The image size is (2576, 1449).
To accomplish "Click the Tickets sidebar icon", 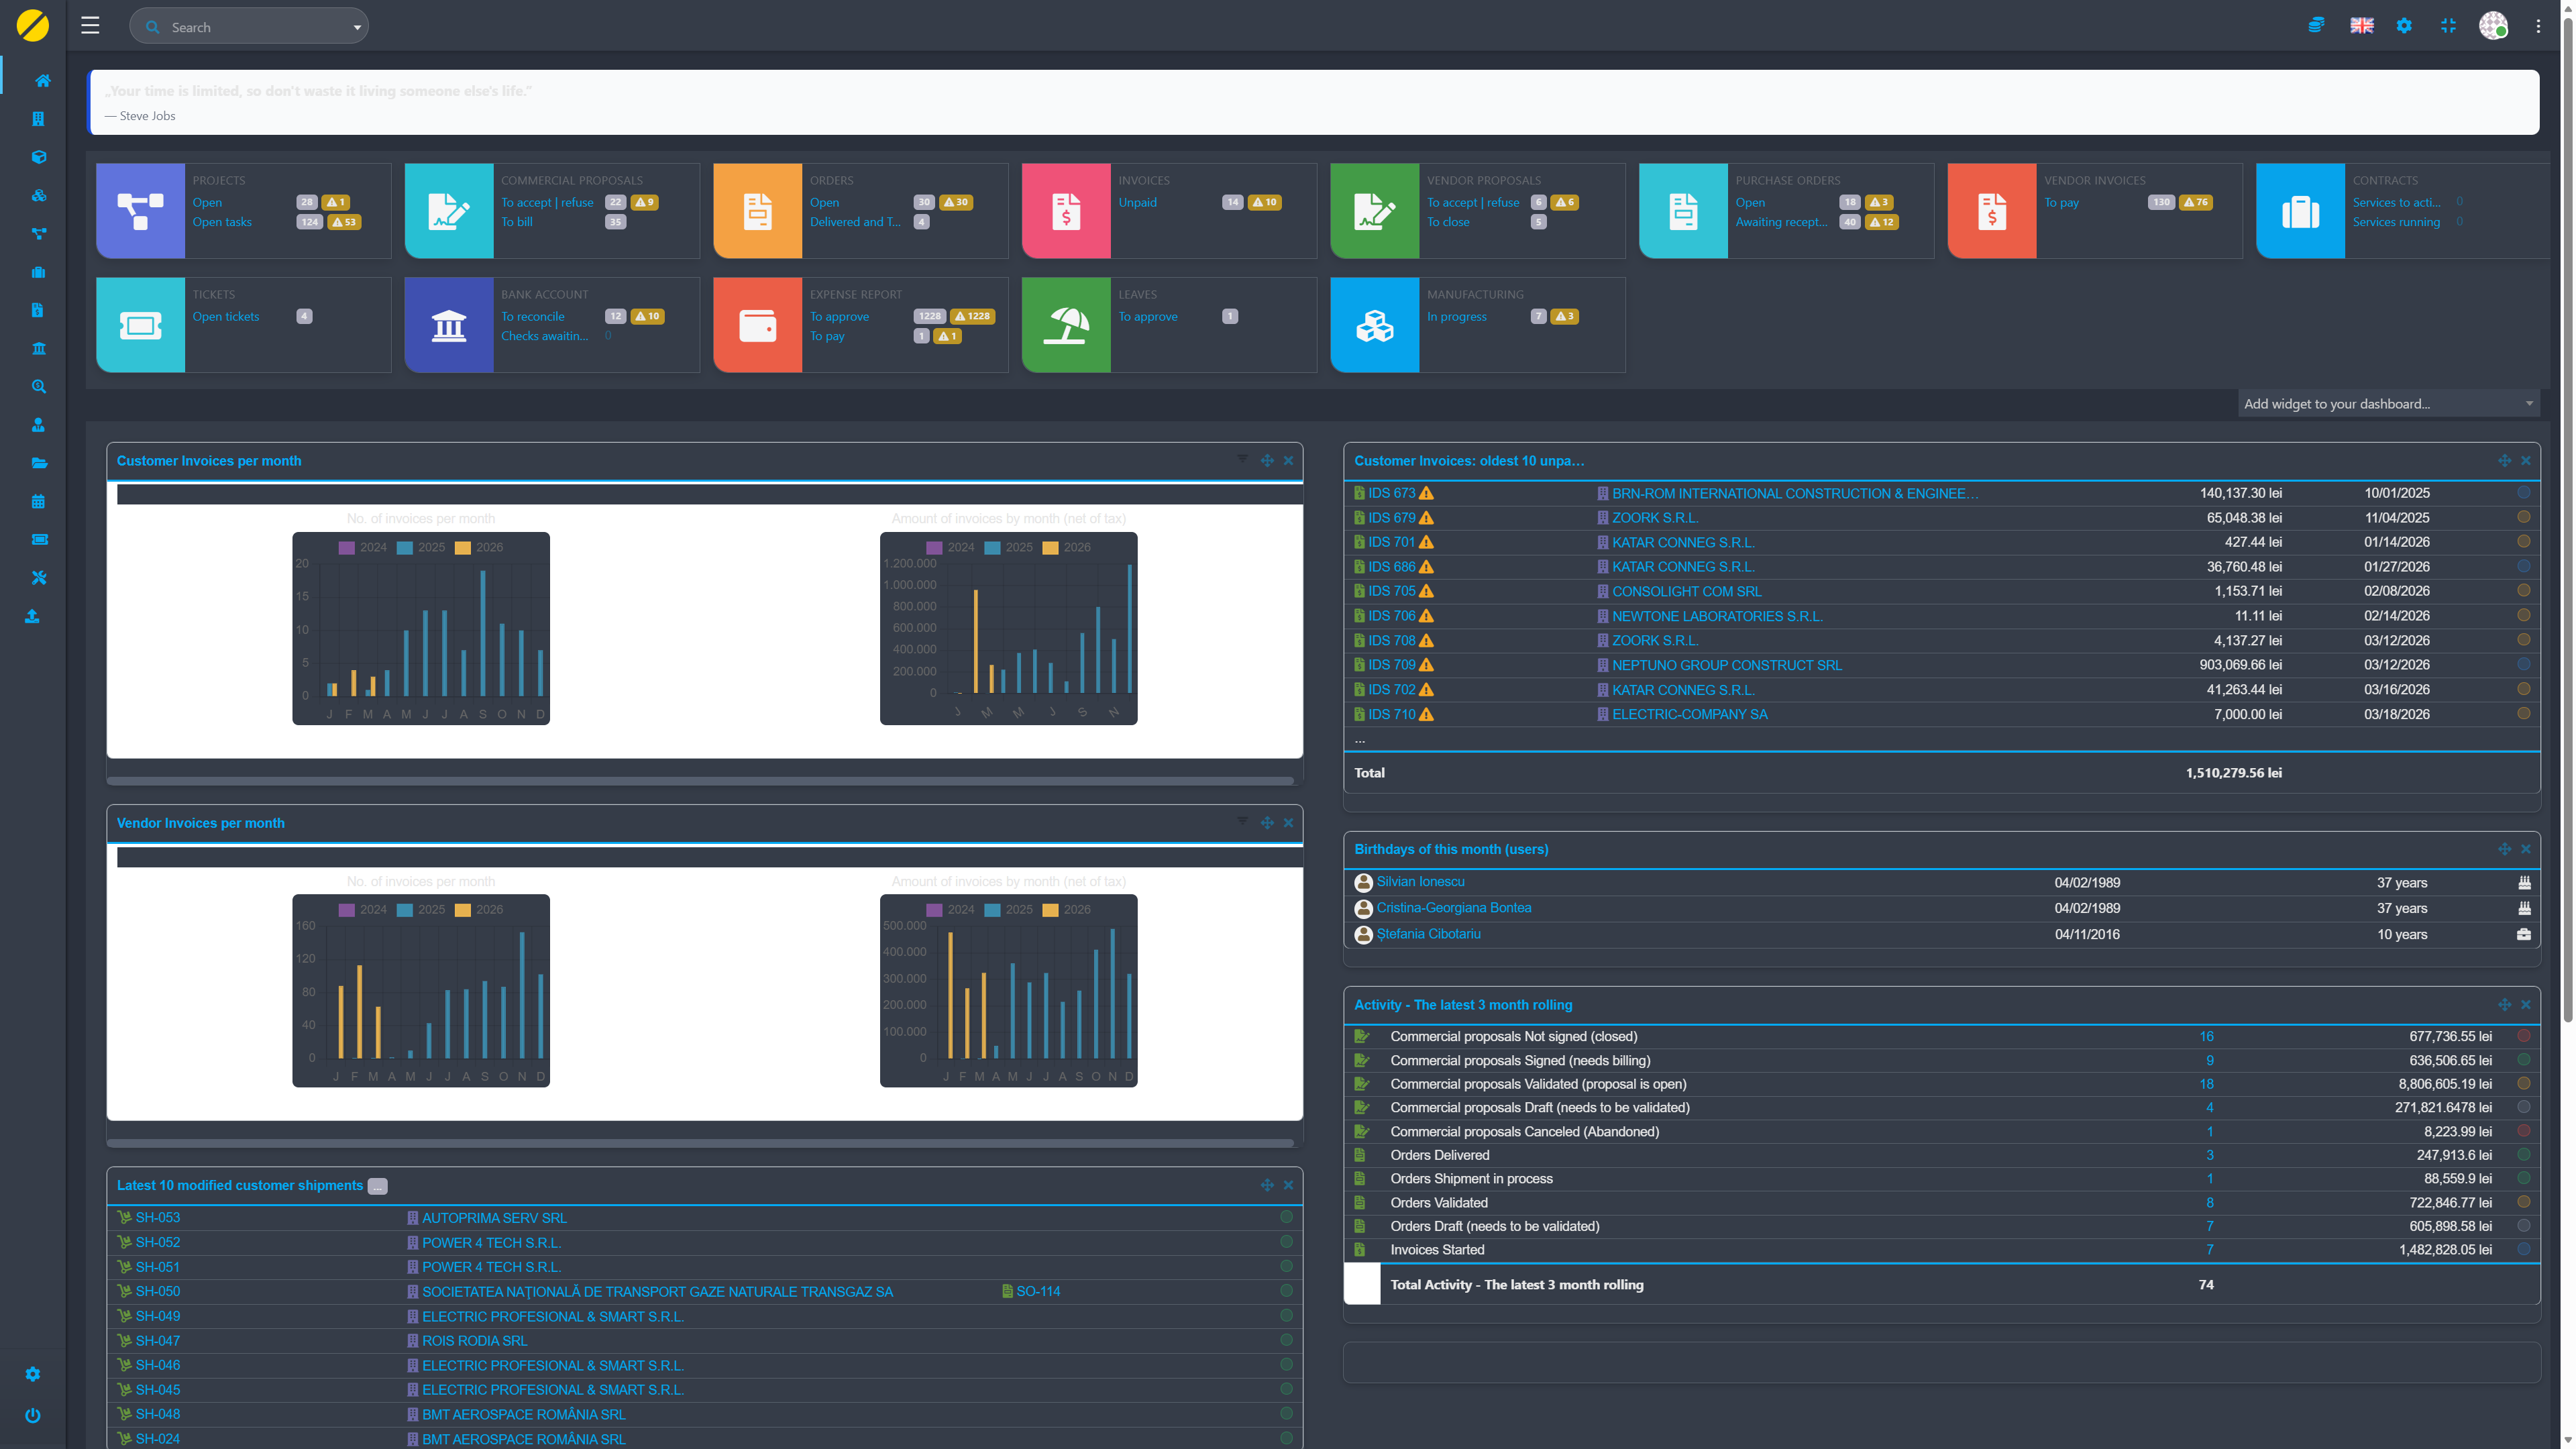I will 38,540.
